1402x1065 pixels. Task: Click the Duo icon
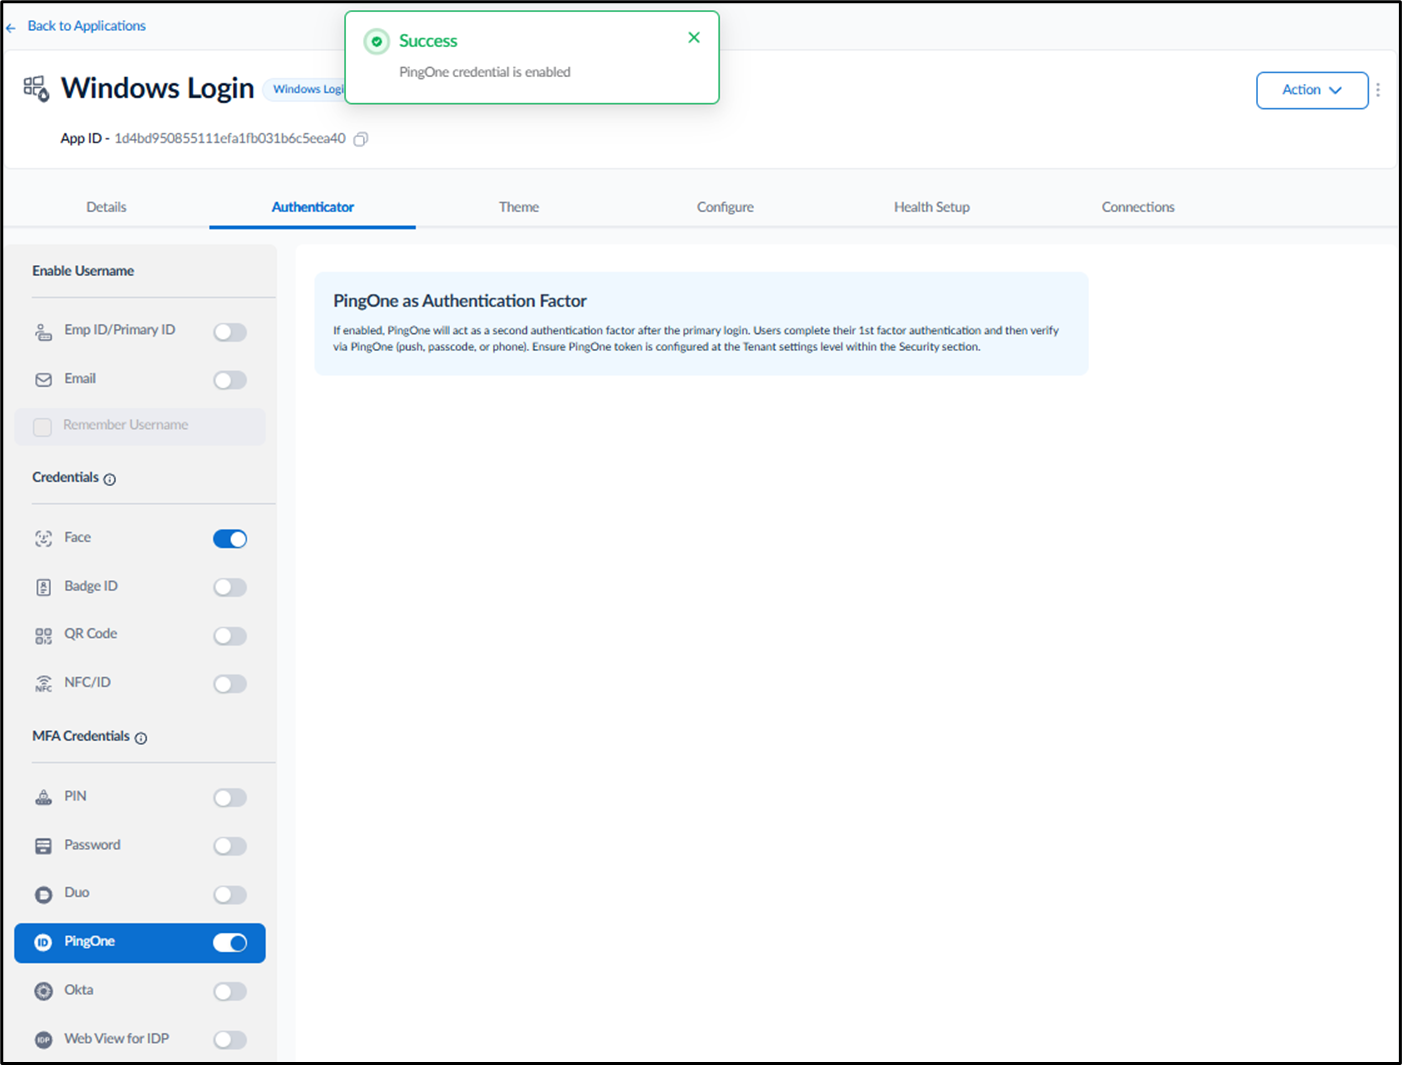click(x=44, y=895)
